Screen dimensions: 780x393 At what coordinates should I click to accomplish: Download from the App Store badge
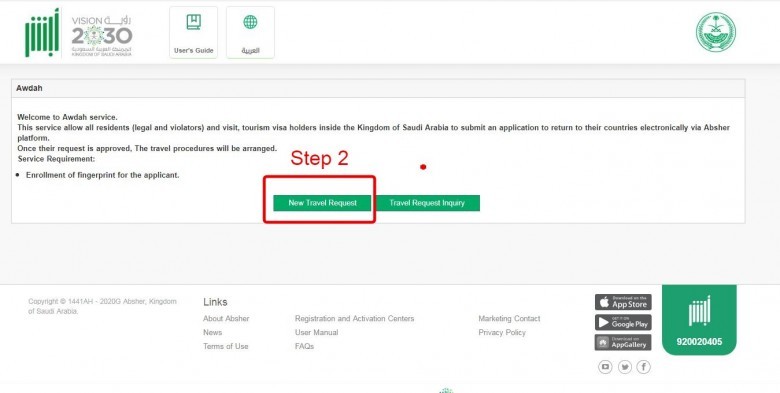click(x=623, y=302)
